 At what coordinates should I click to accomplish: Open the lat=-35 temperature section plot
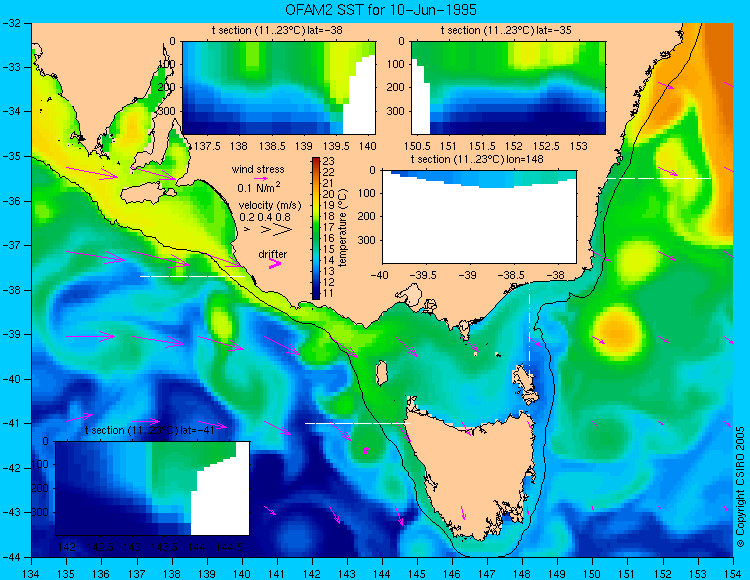(508, 88)
